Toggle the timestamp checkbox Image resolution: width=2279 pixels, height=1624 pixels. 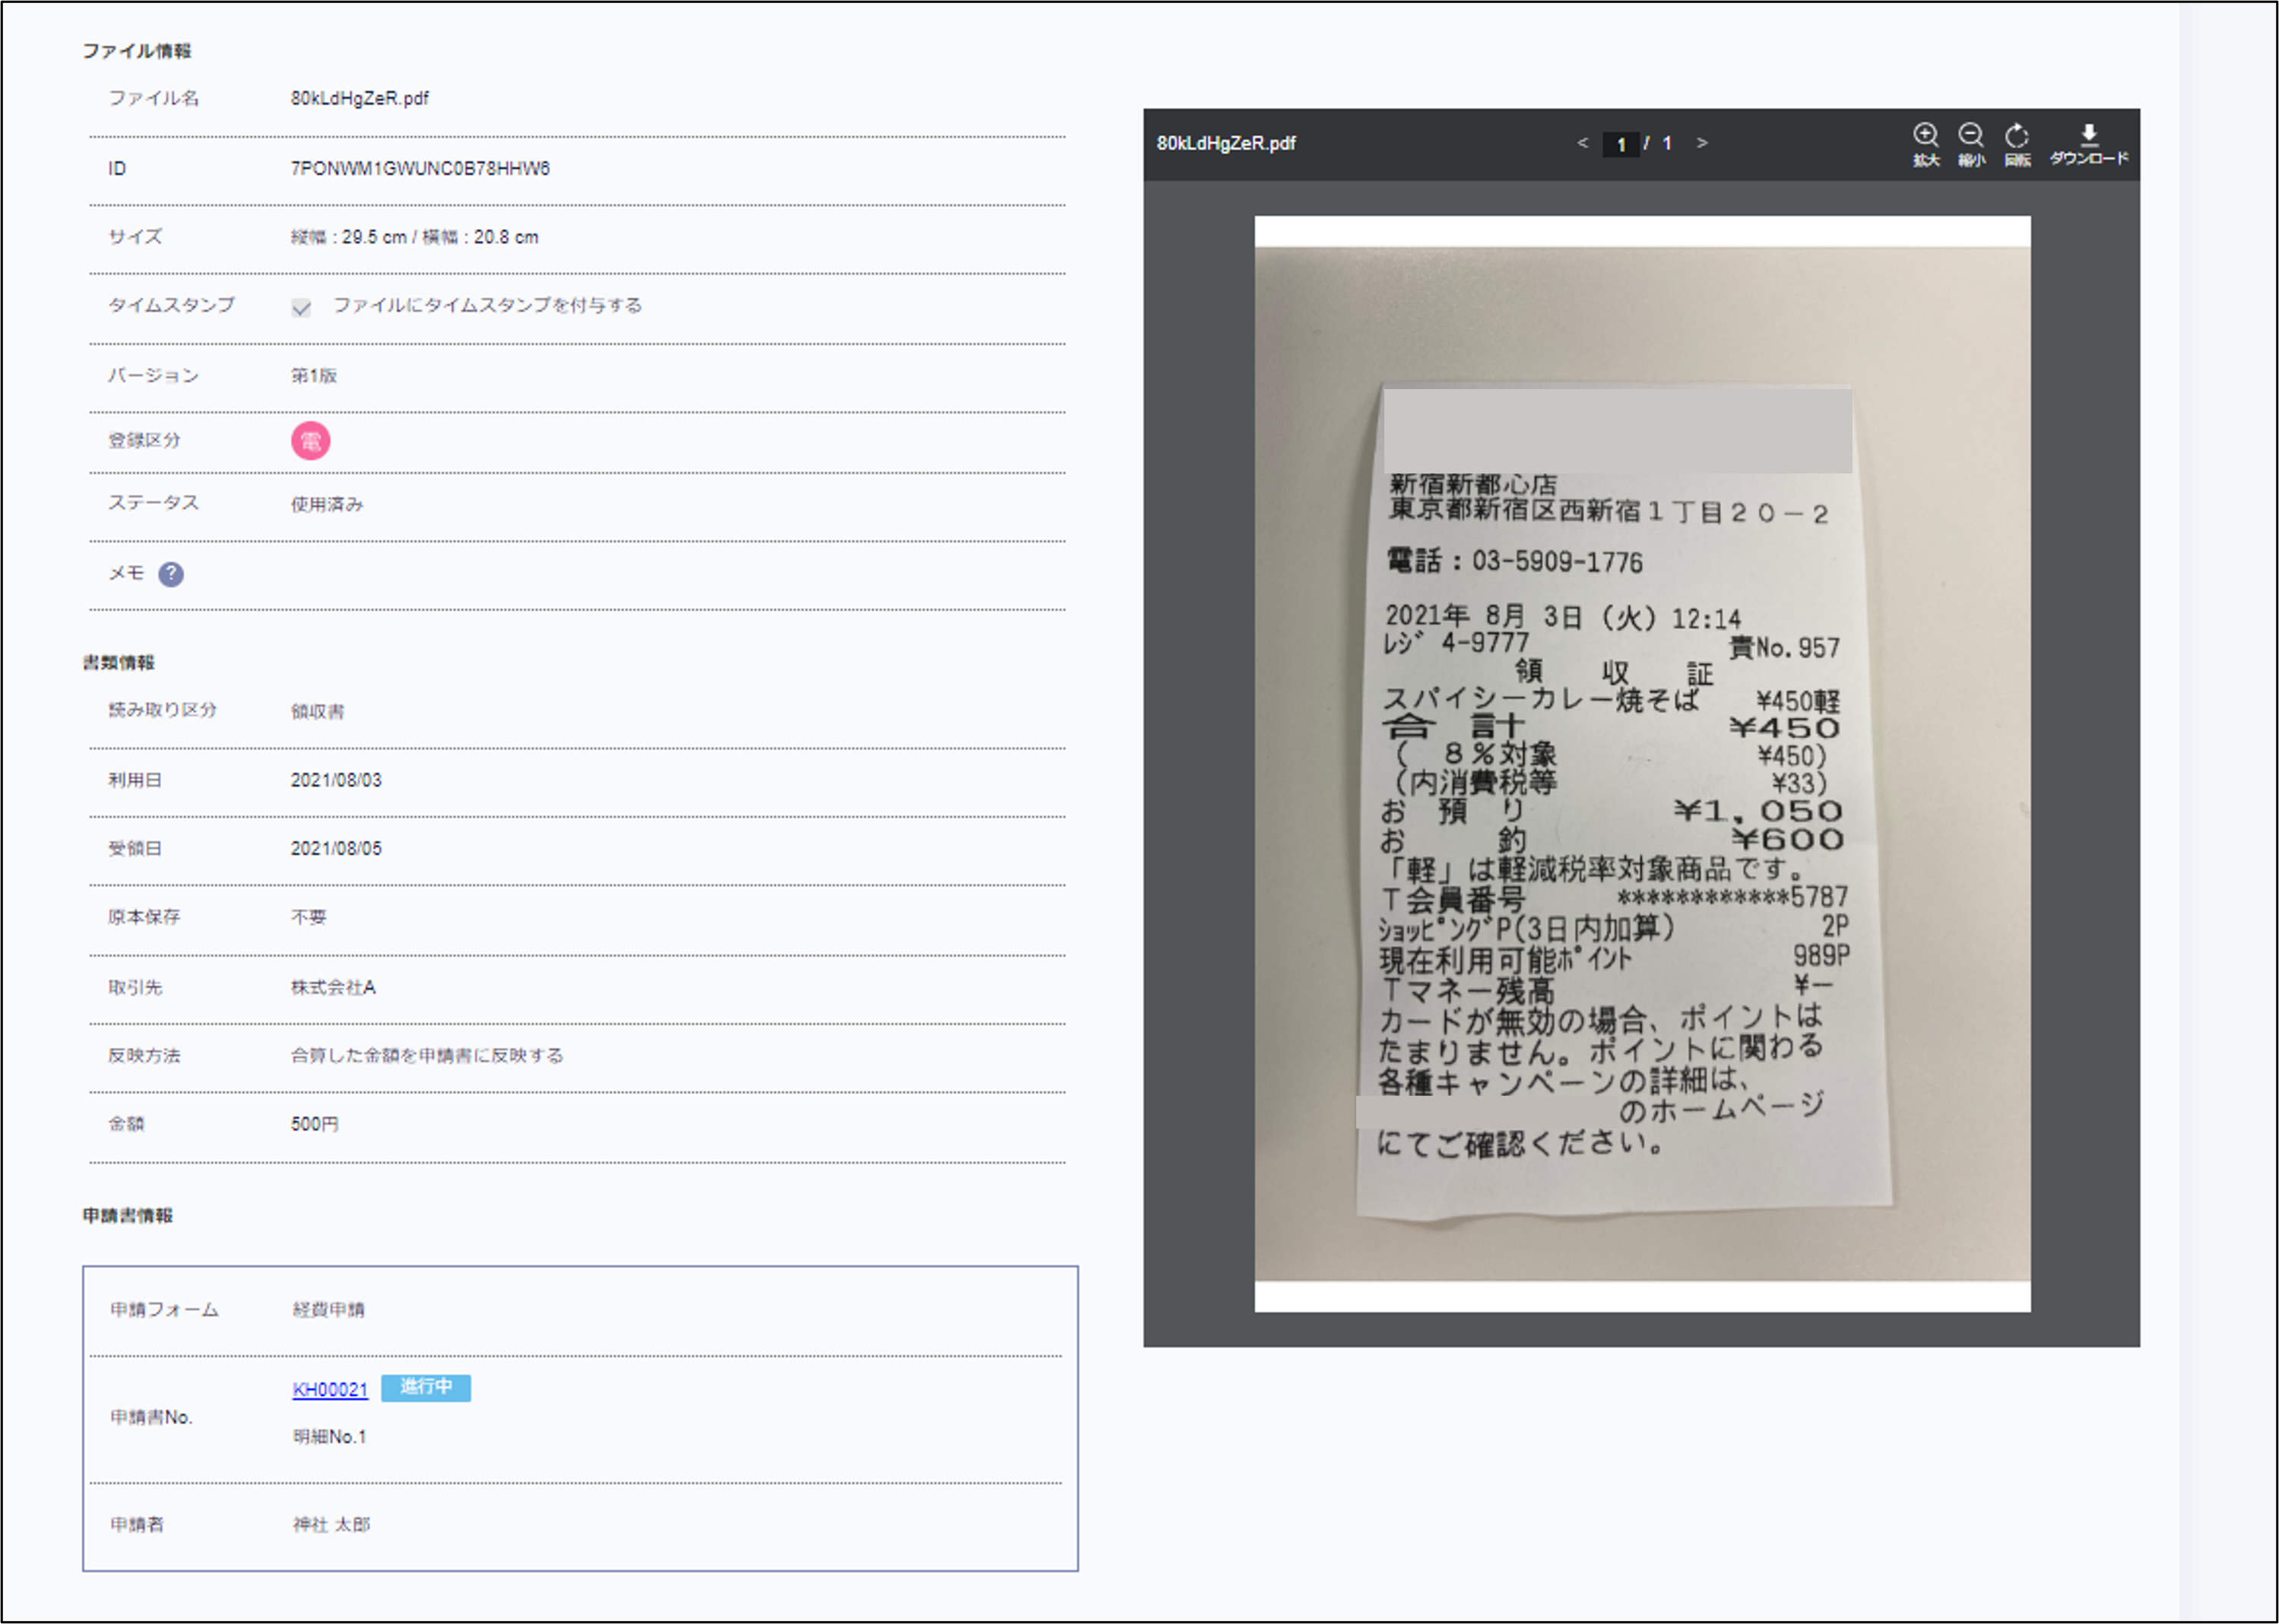(x=301, y=307)
